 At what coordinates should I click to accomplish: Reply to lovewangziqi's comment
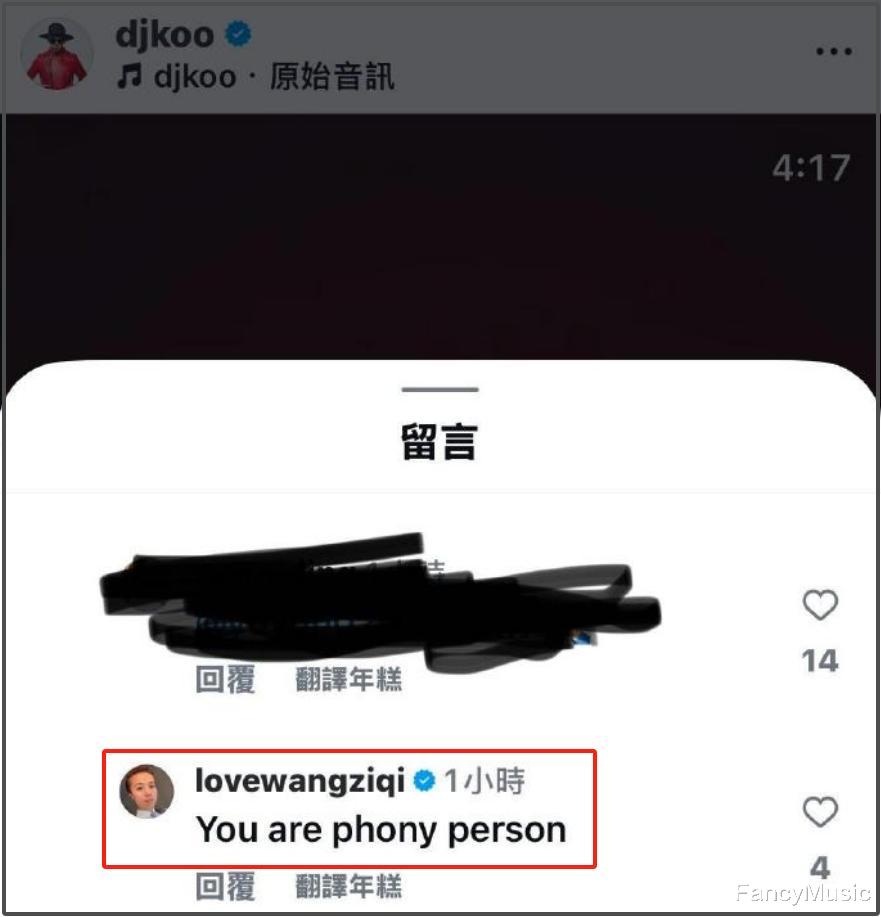point(225,886)
